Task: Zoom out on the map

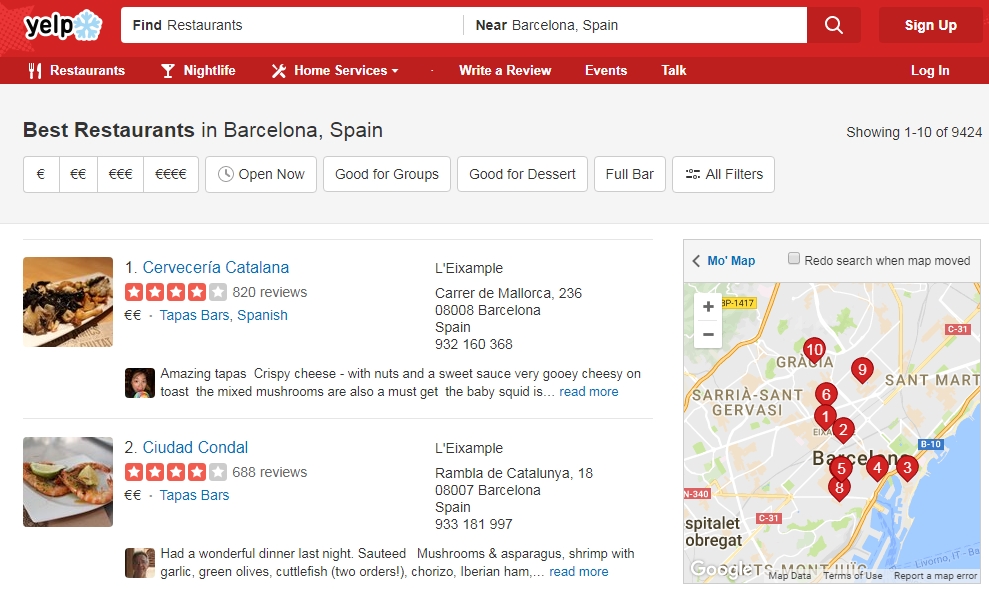Action: 708,334
